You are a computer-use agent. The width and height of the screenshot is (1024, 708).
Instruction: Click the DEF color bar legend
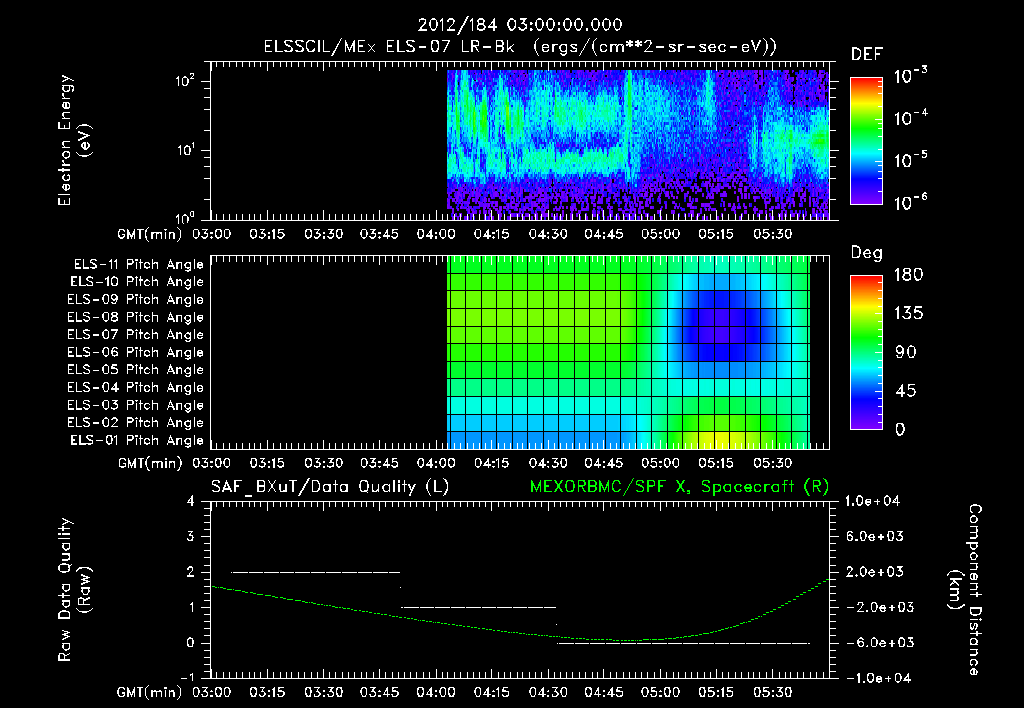866,141
